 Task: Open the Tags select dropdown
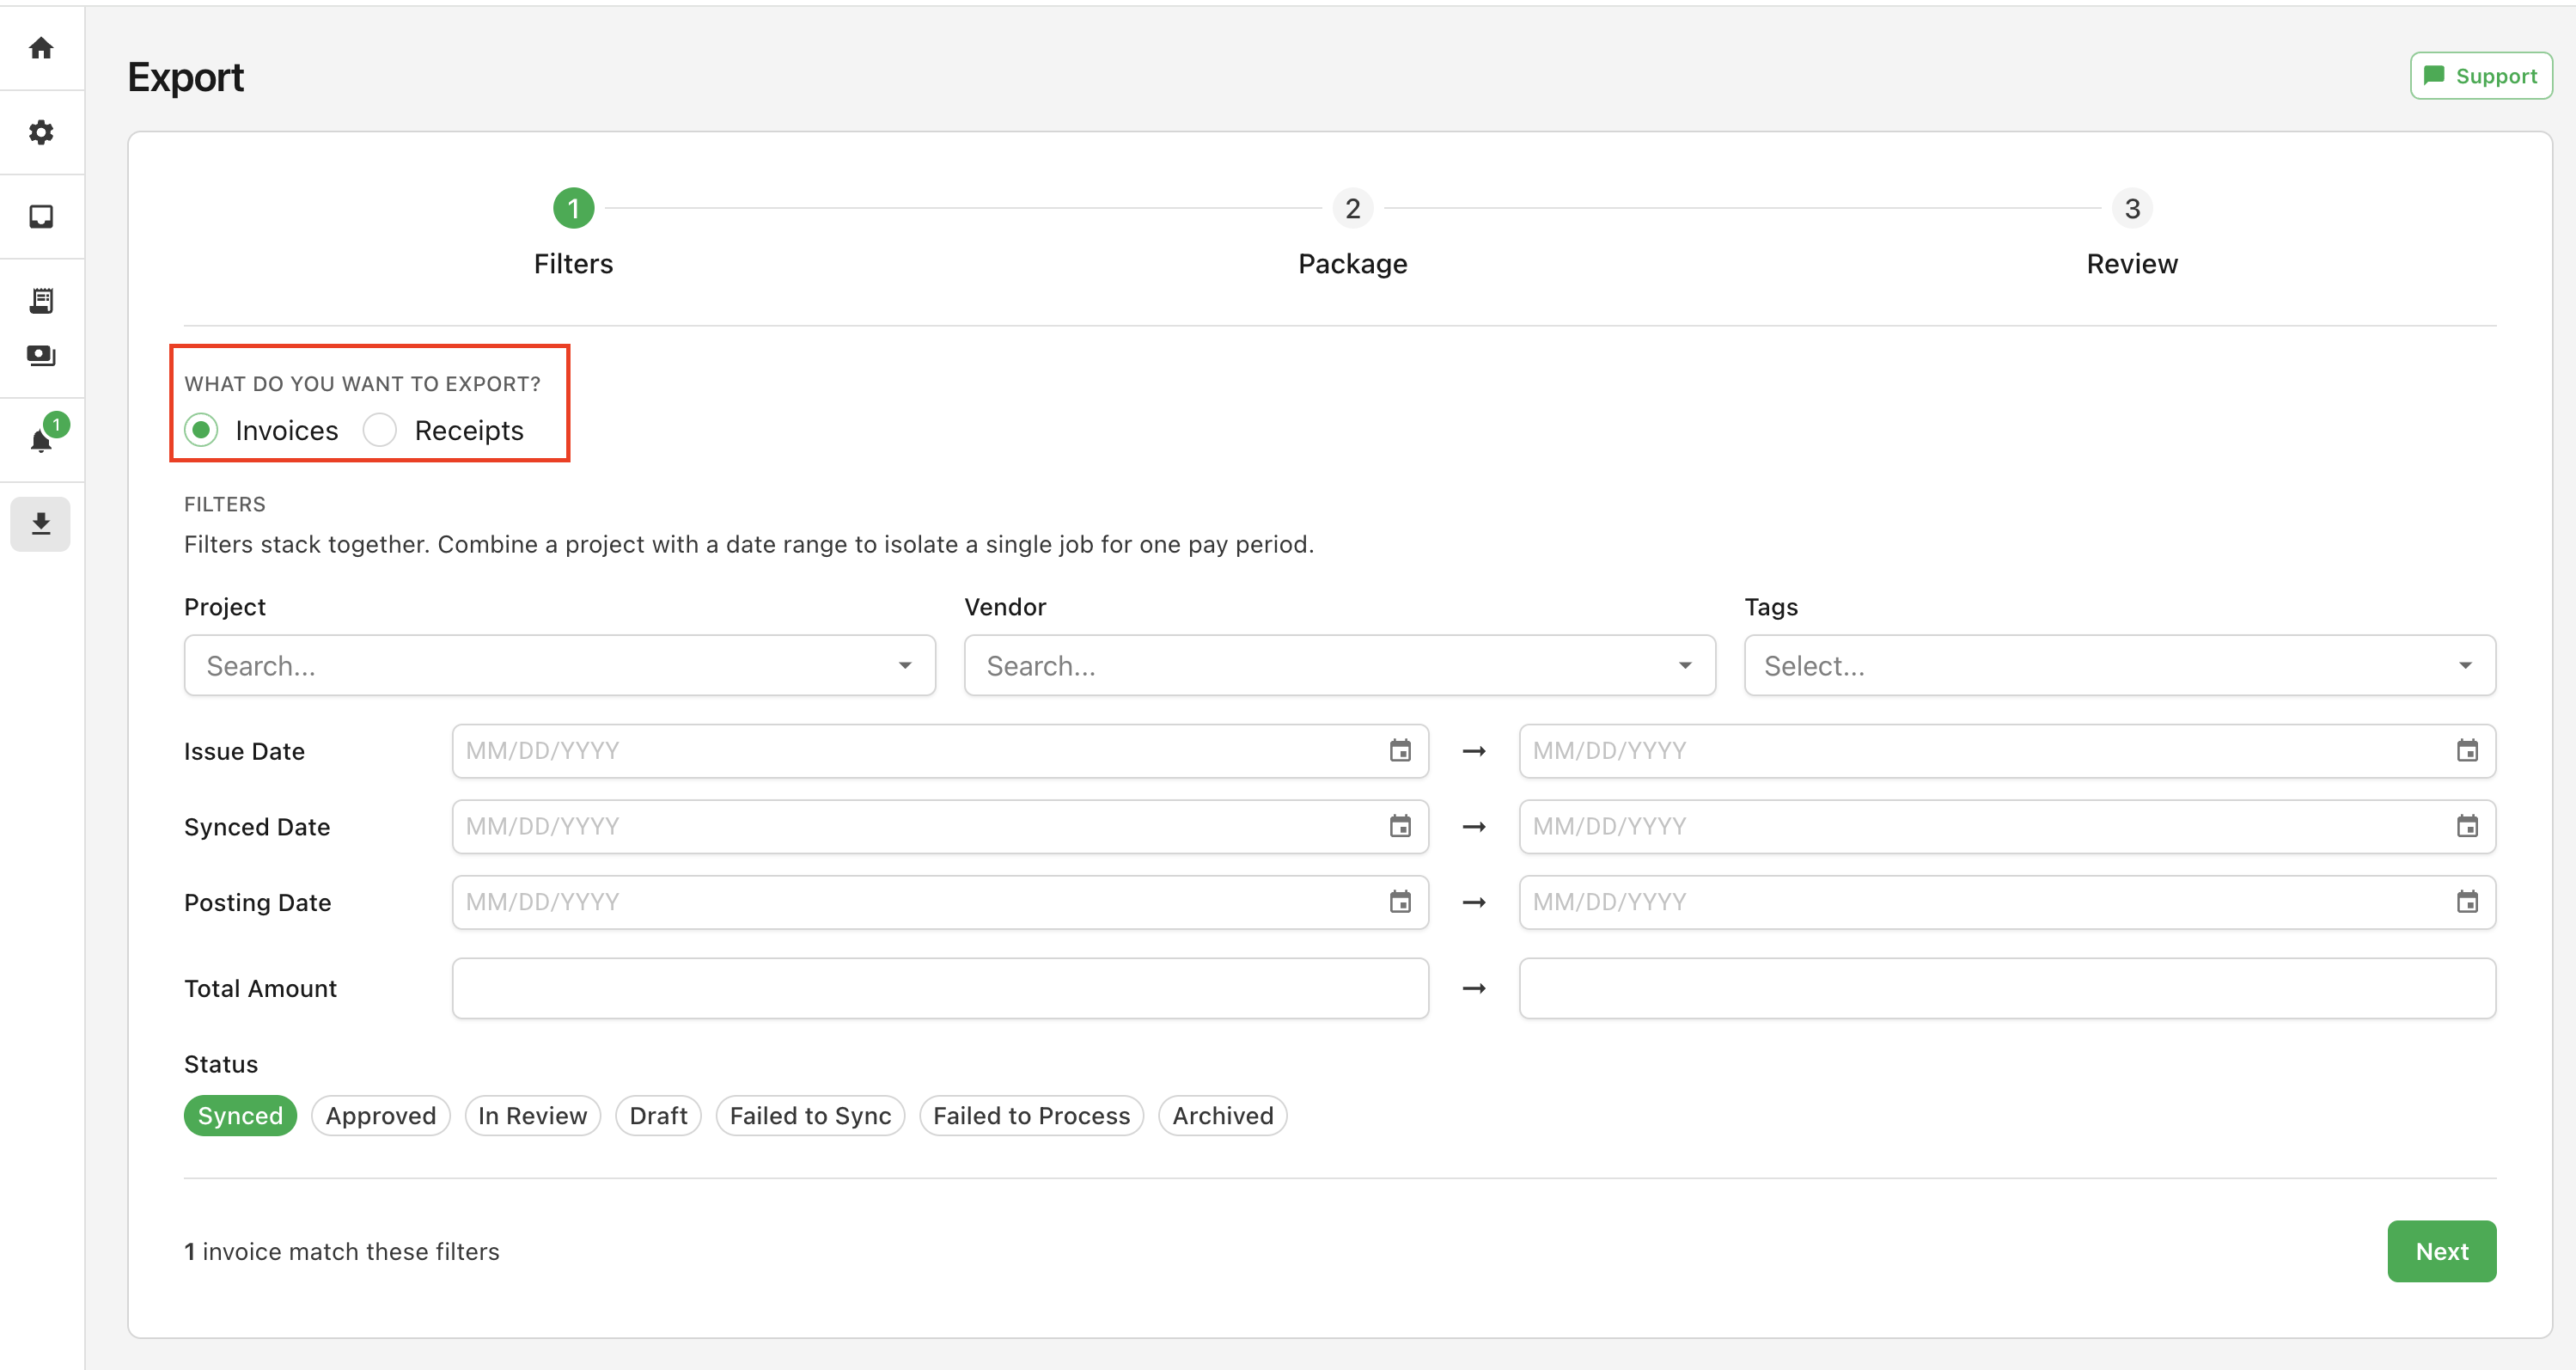click(x=2119, y=665)
